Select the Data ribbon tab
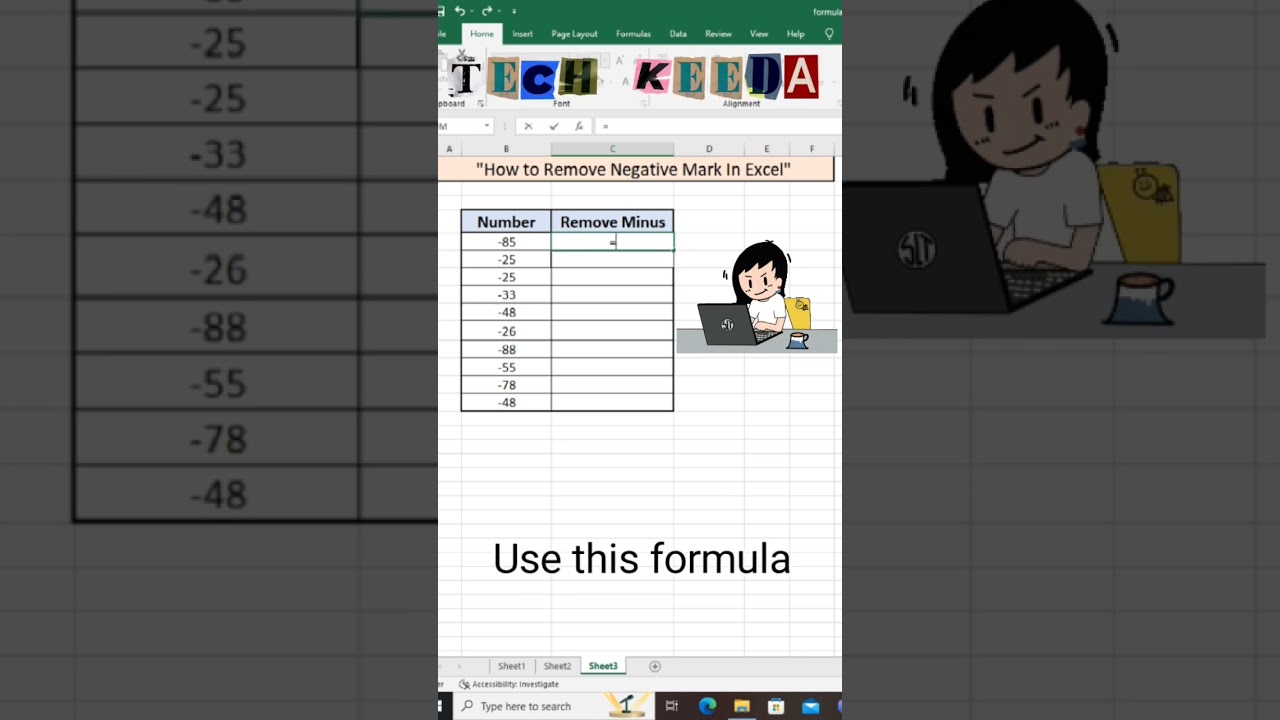 678,34
